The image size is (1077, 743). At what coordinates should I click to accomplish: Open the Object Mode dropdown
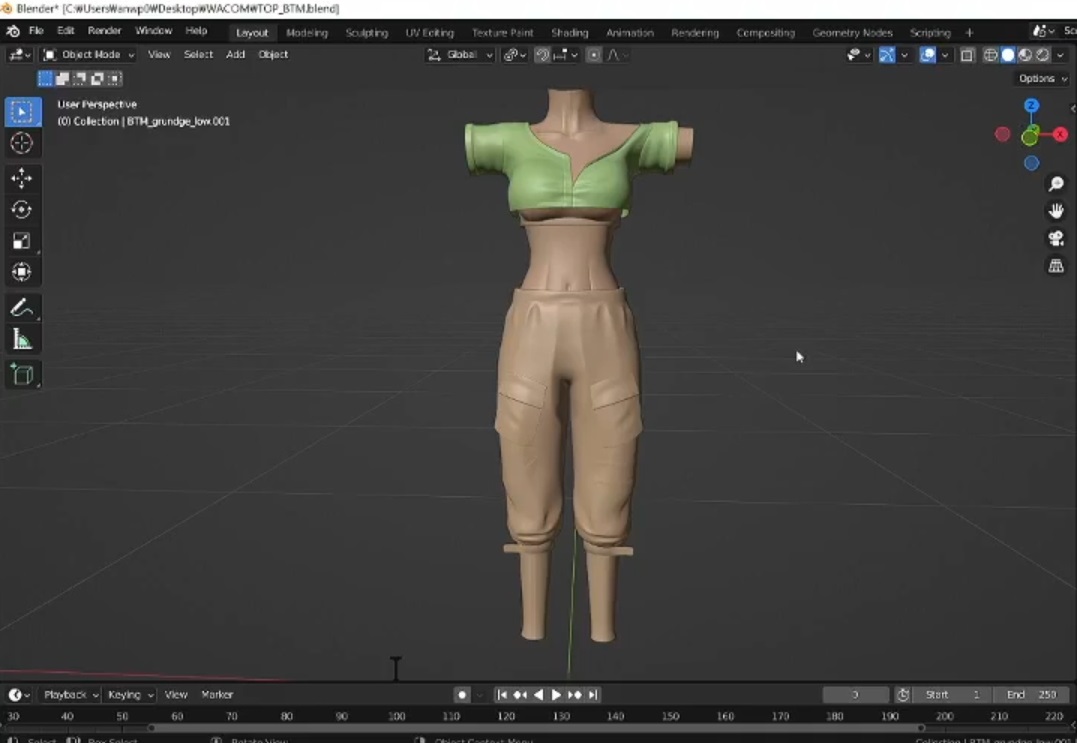tap(88, 55)
